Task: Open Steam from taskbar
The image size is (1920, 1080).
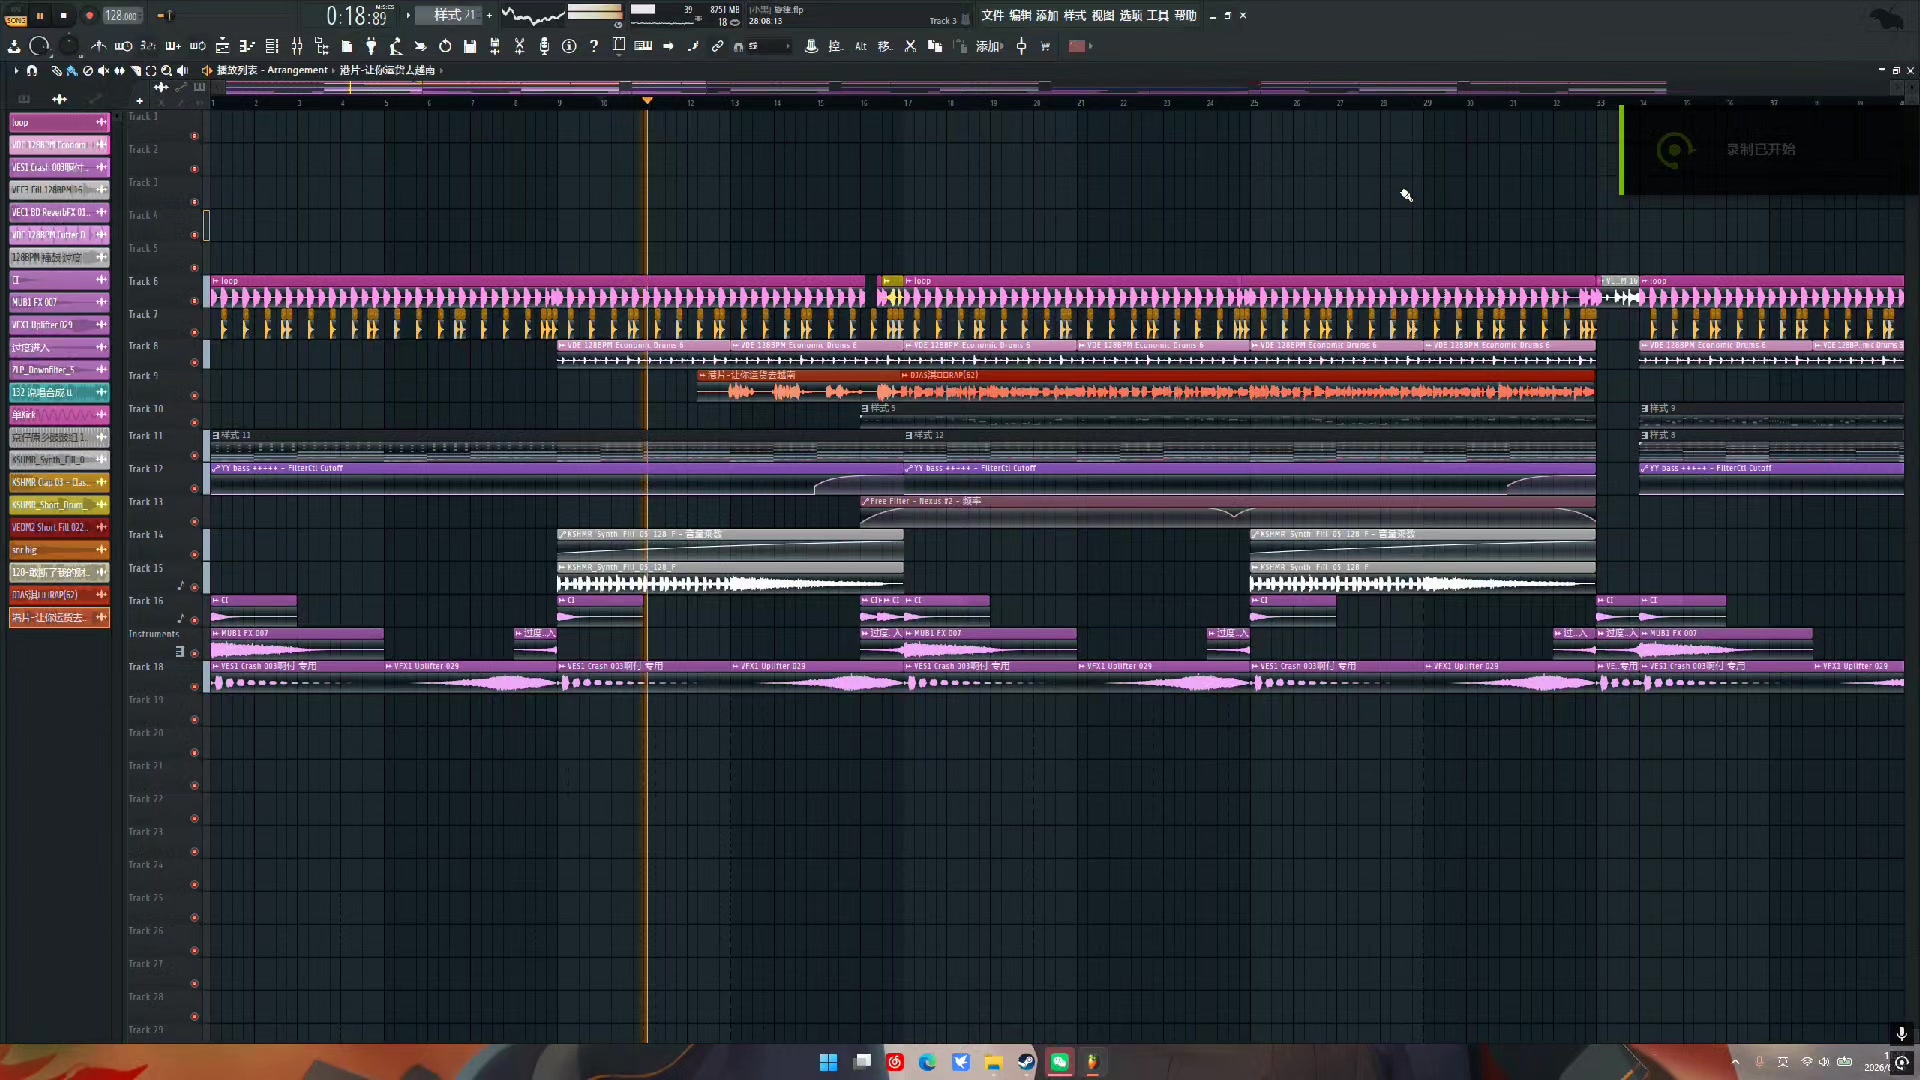Action: pos(1026,1062)
